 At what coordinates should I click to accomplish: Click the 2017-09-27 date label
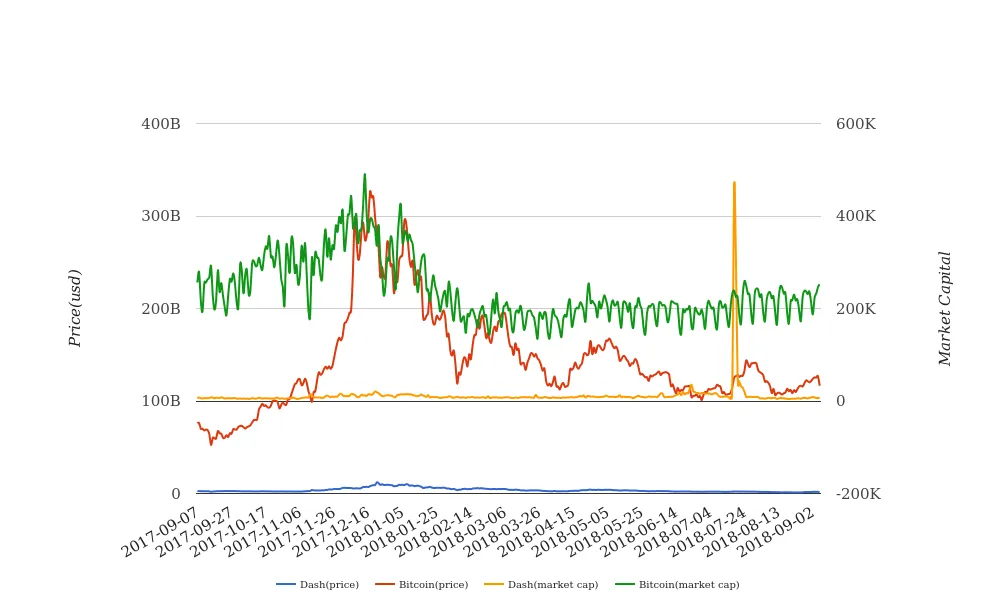(194, 532)
